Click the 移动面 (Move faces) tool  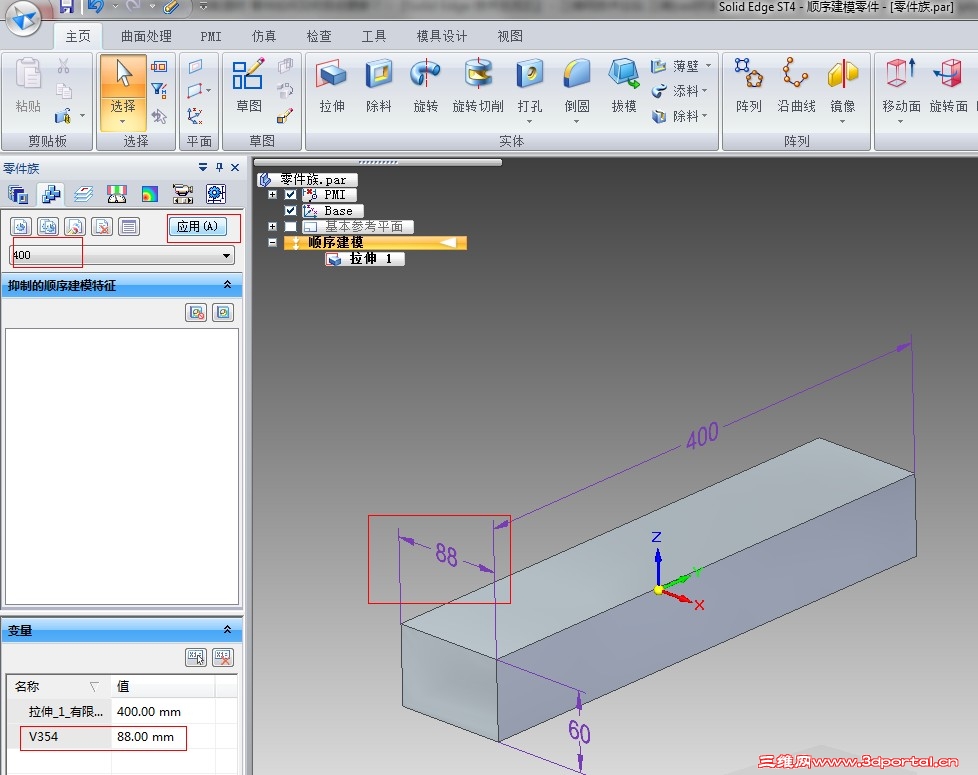click(x=901, y=86)
